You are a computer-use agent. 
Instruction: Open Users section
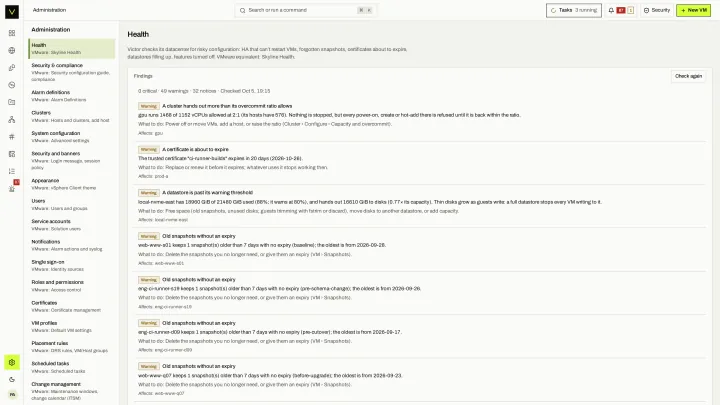pyautogui.click(x=72, y=204)
